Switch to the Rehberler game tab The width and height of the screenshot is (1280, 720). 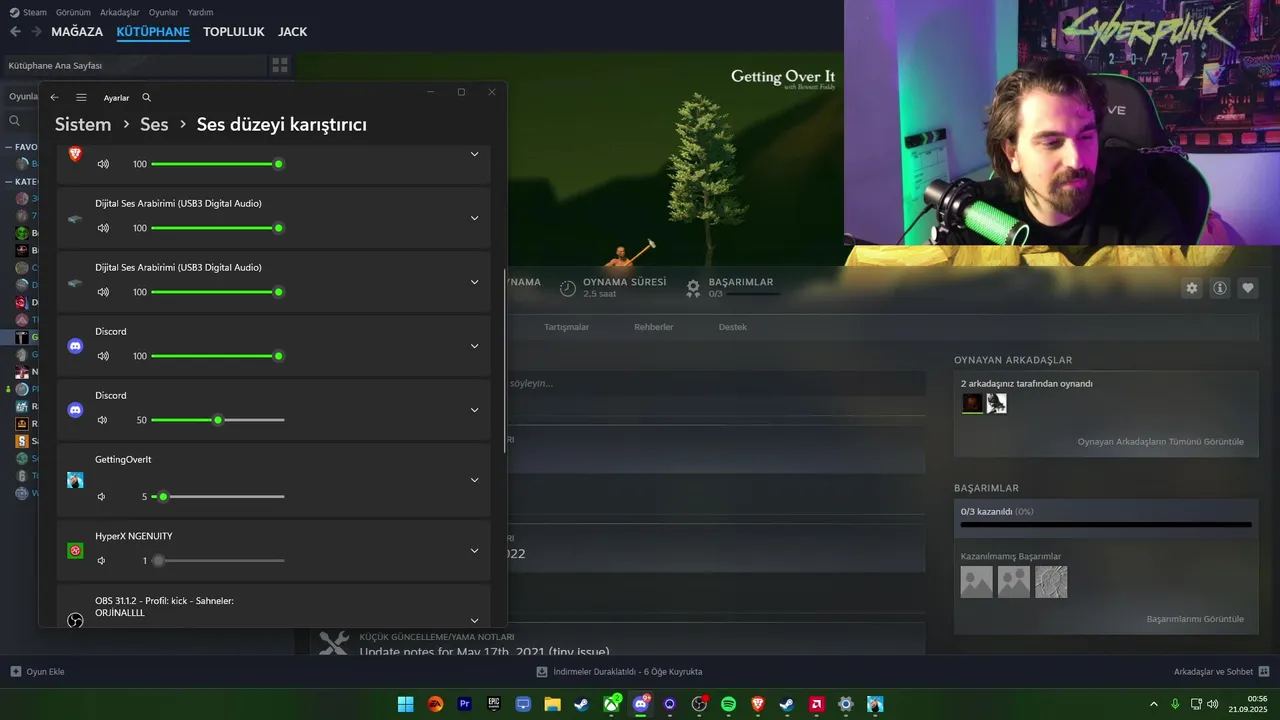tap(654, 327)
